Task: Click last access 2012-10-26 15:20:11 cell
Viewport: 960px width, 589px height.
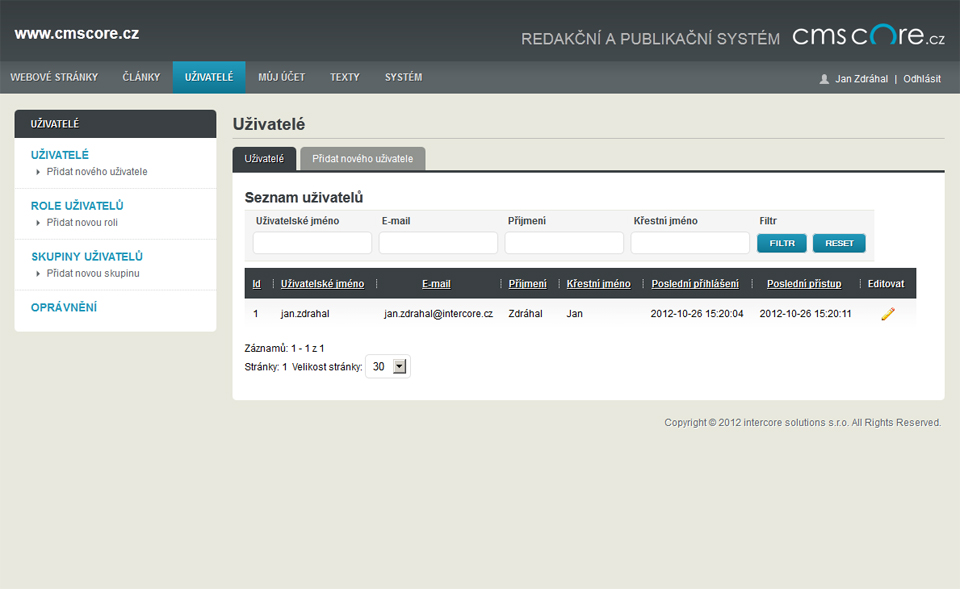Action: click(805, 313)
